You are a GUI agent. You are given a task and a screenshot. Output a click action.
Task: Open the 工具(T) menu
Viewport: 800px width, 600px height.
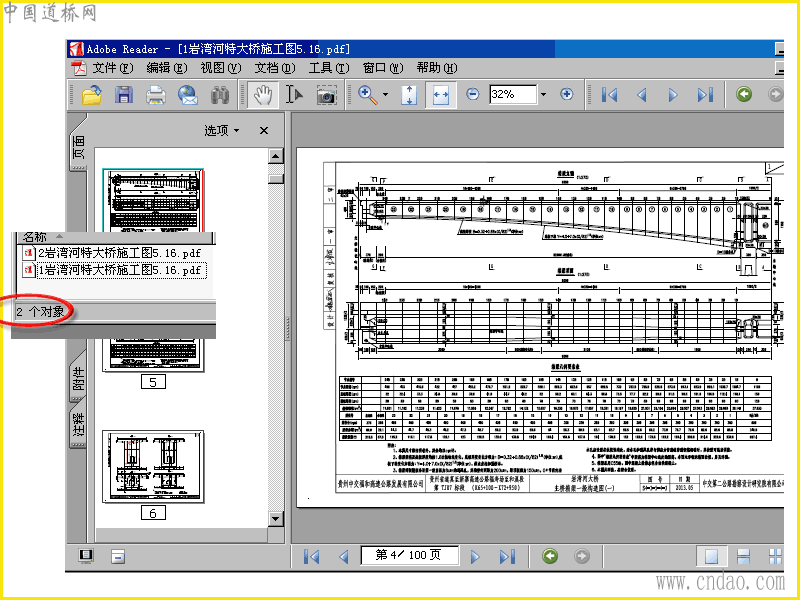coord(329,68)
